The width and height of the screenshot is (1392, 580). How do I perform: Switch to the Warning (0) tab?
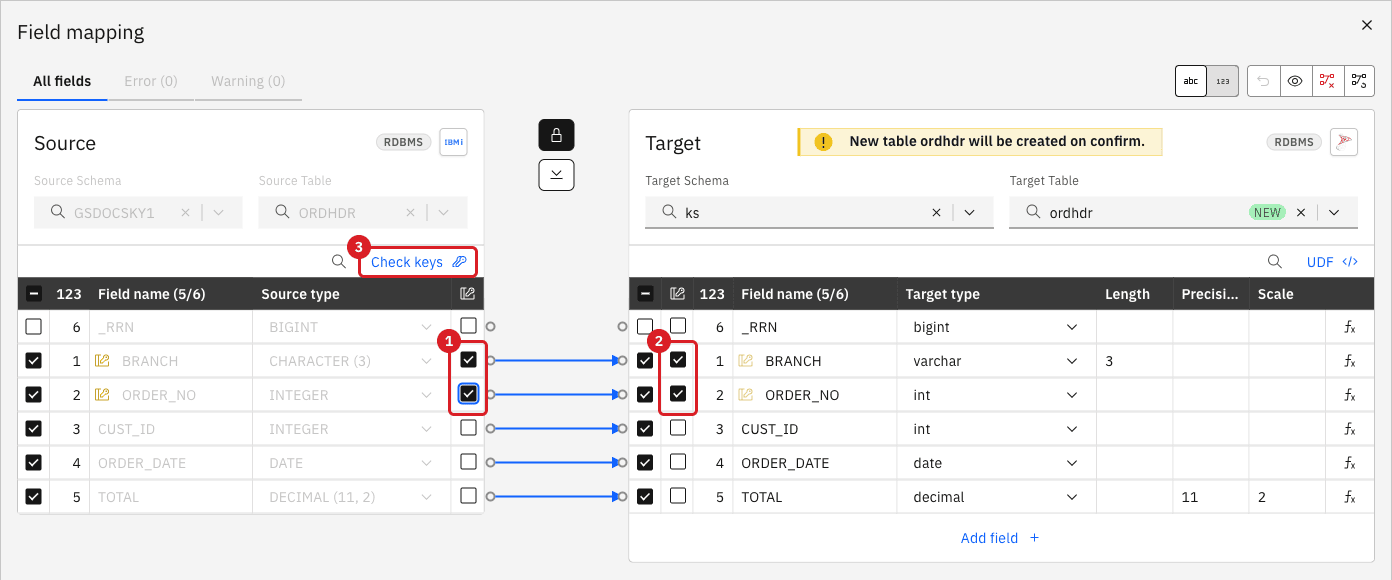click(x=248, y=81)
